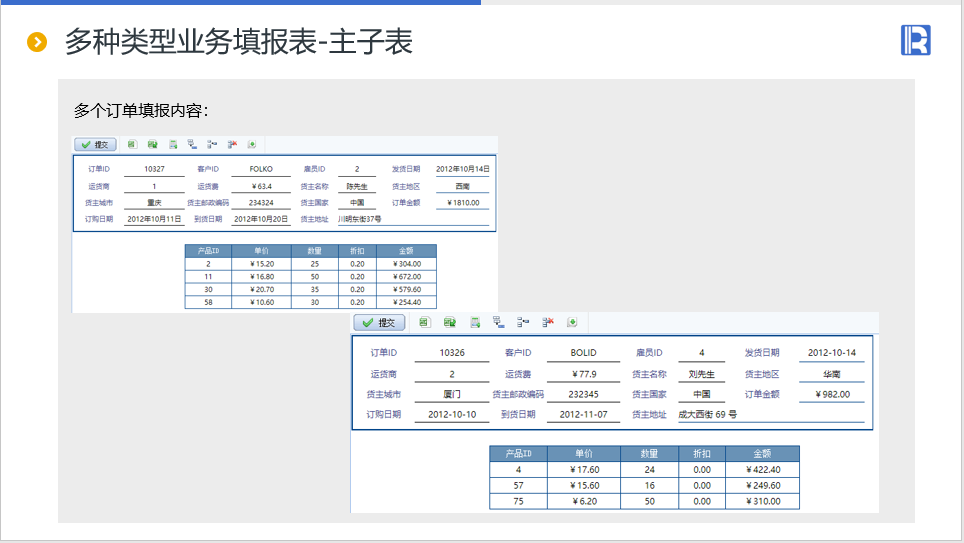
Task: Click the ¥579.60 amount cell
Action: (x=407, y=290)
